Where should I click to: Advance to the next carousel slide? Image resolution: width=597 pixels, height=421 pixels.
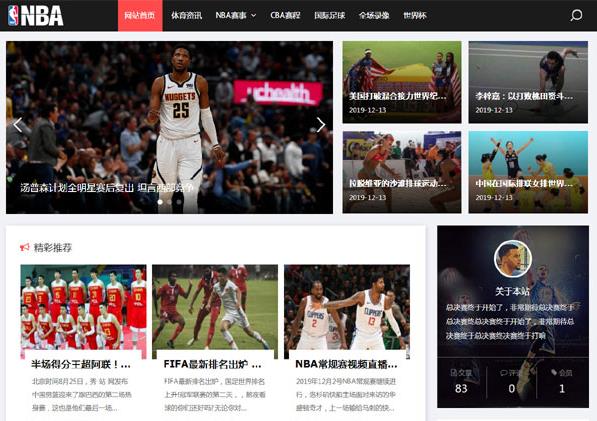[x=321, y=125]
